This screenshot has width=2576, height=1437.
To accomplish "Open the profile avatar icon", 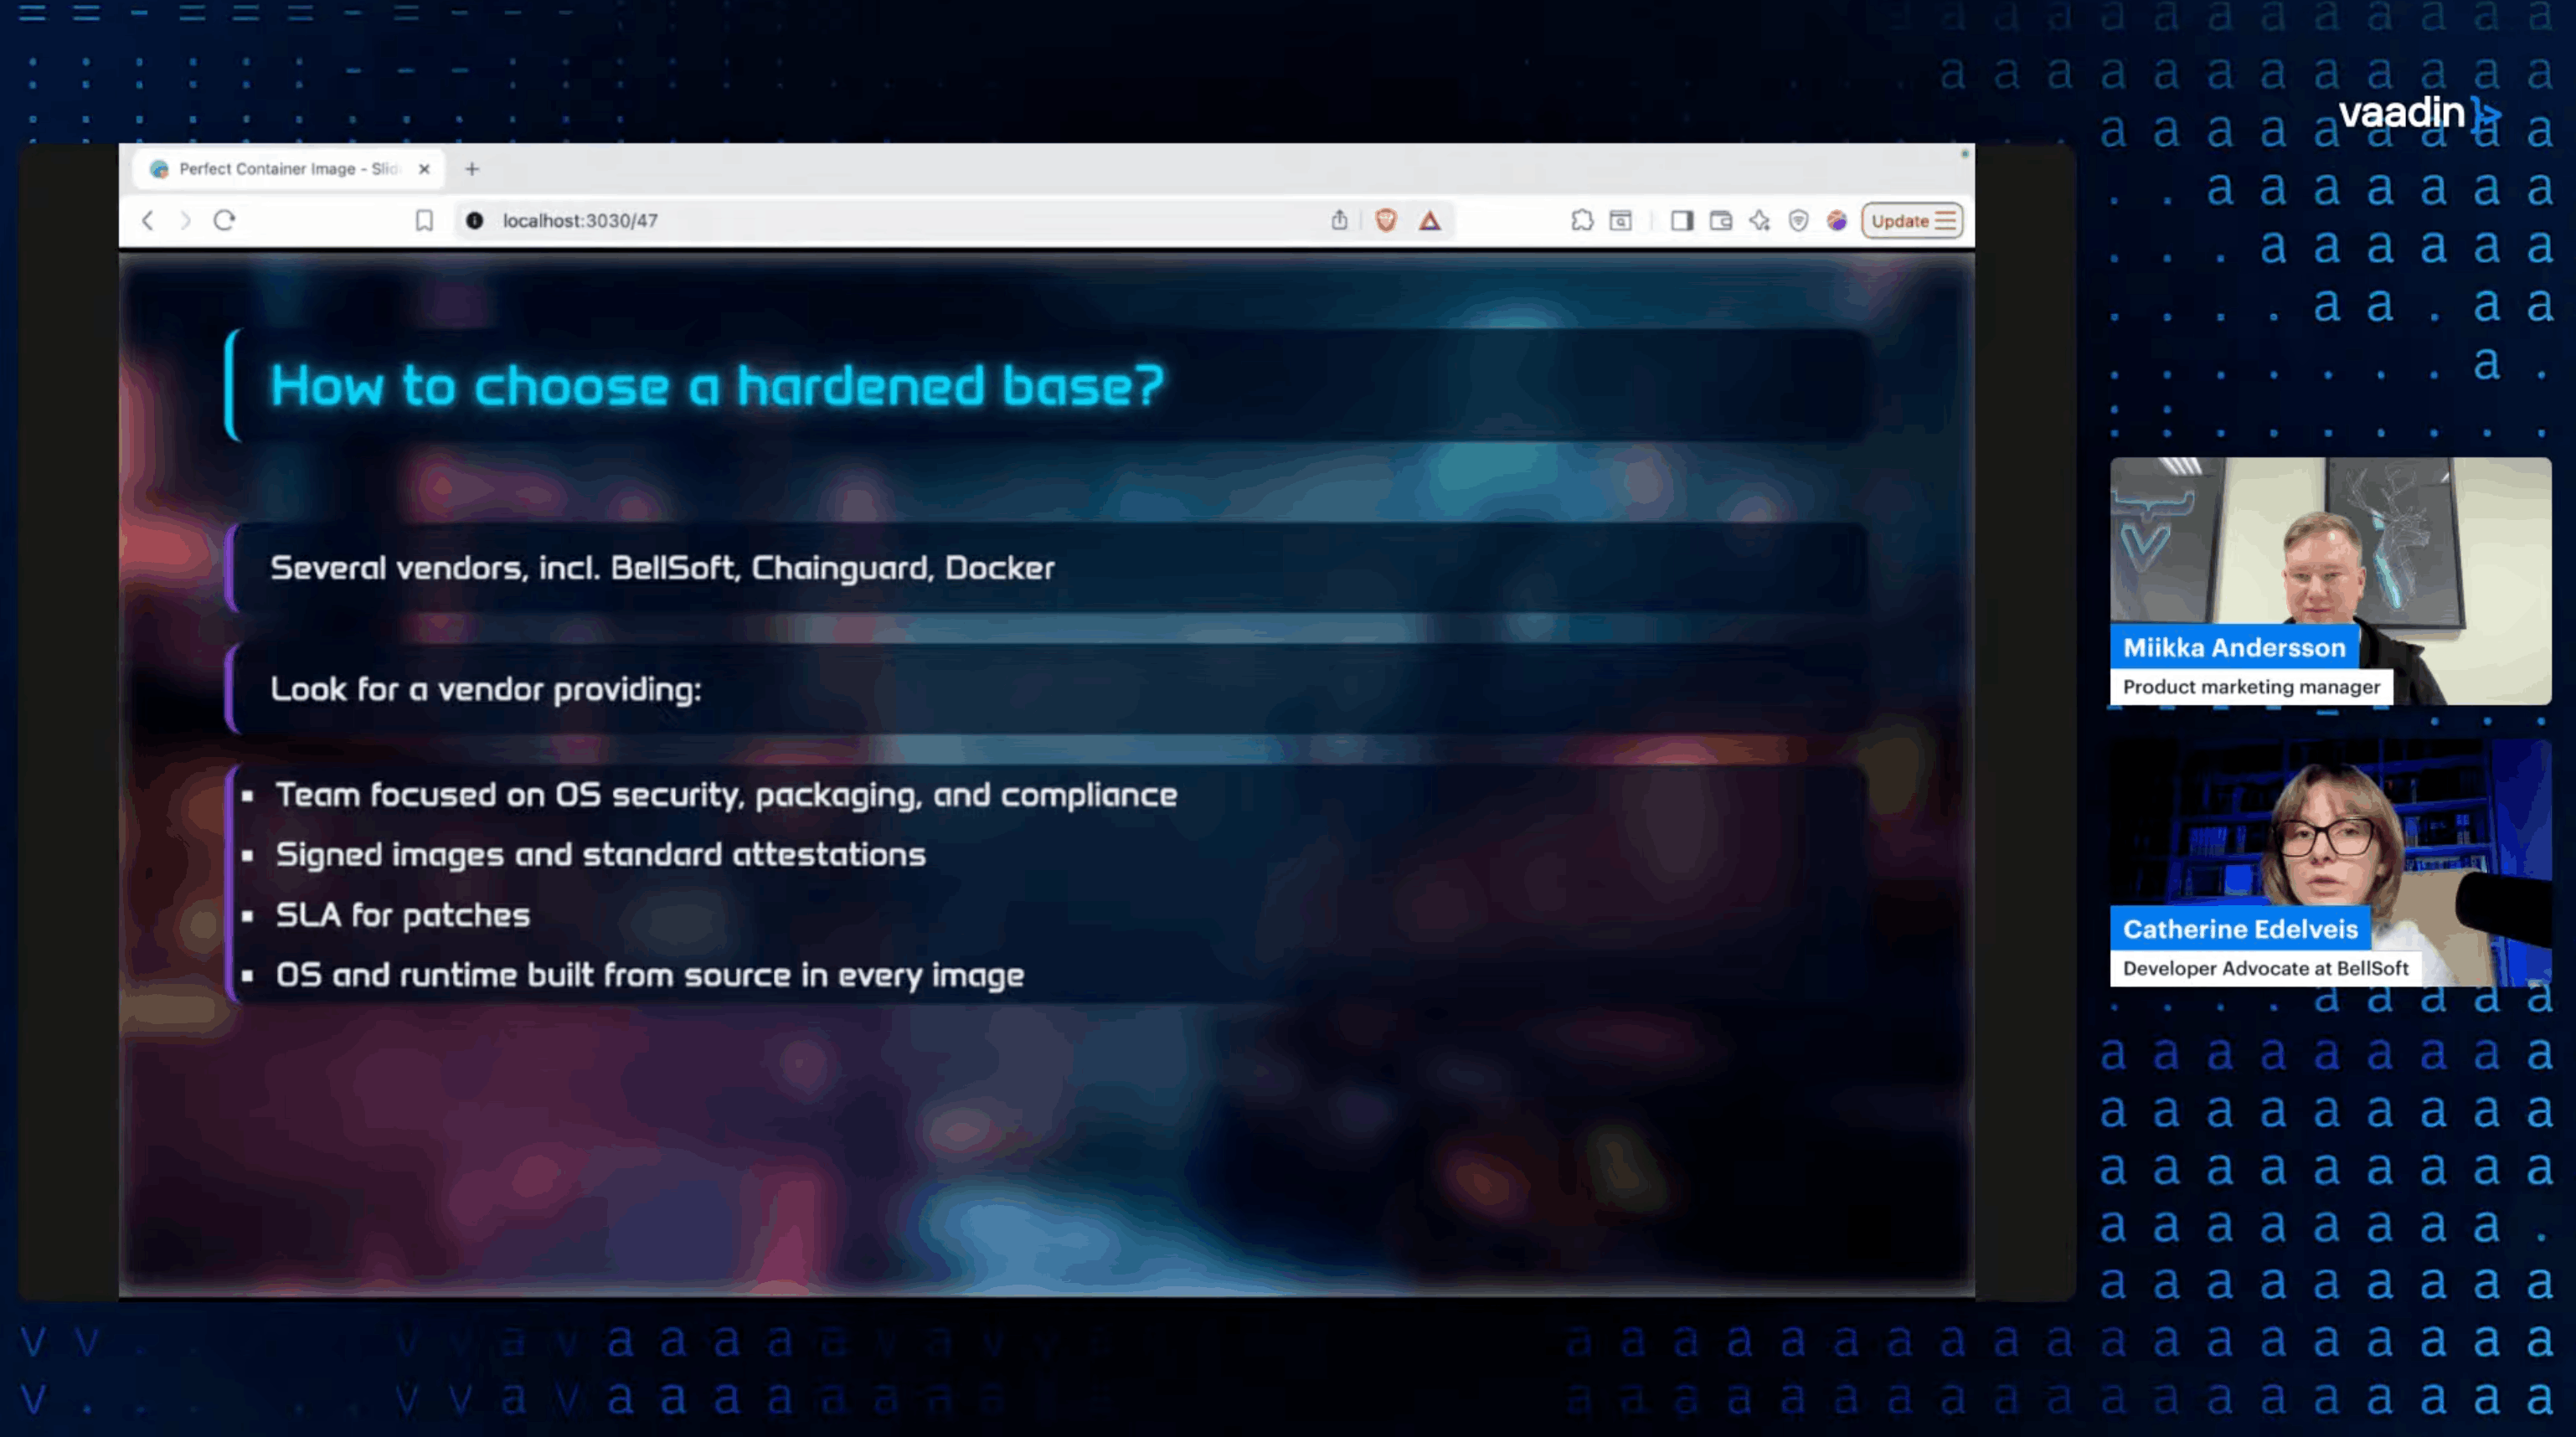I will (1837, 220).
